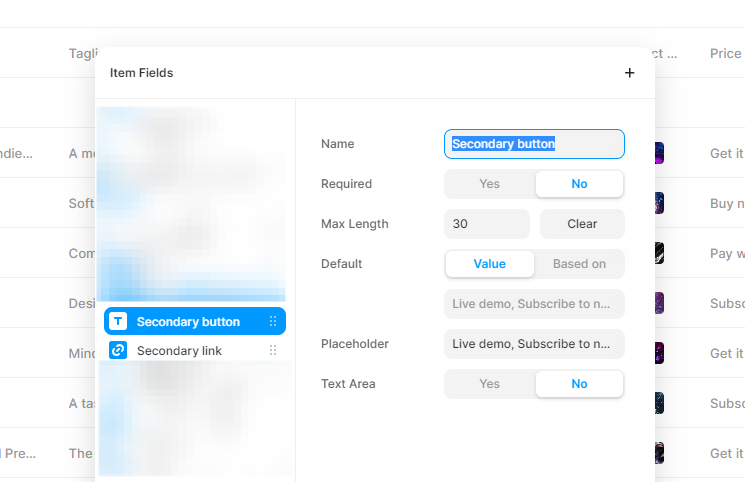745x482 pixels.
Task: Click the drag handle on Secondary button row
Action: pyautogui.click(x=273, y=321)
